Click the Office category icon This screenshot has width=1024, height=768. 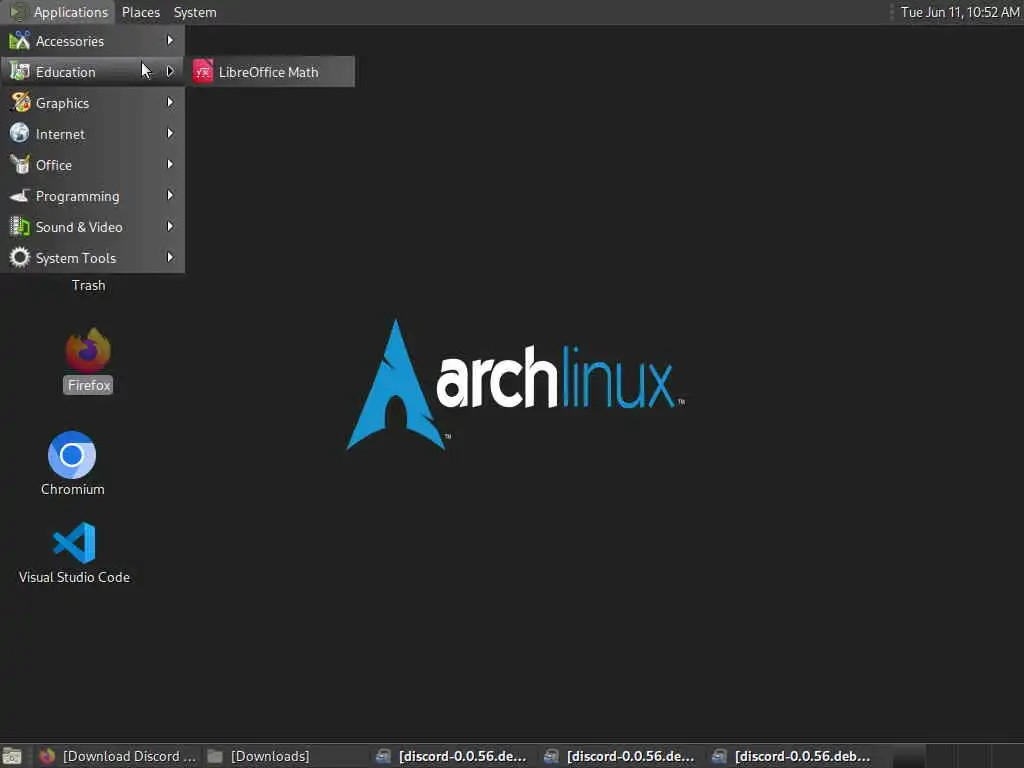[x=20, y=165]
